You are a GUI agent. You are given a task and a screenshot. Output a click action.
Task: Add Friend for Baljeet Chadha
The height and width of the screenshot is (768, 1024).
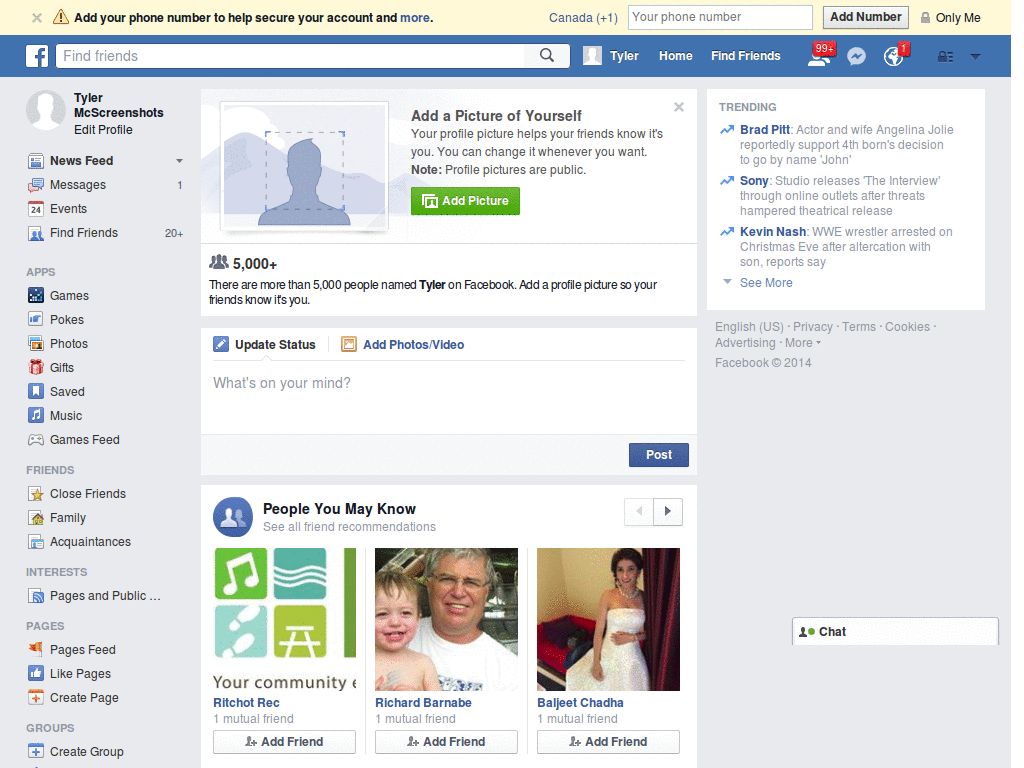tap(608, 742)
